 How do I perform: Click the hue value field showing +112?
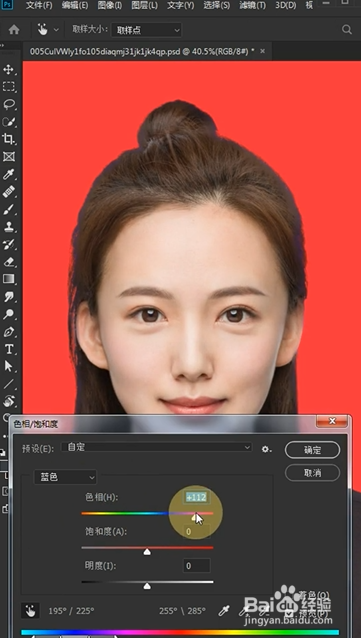pos(197,497)
